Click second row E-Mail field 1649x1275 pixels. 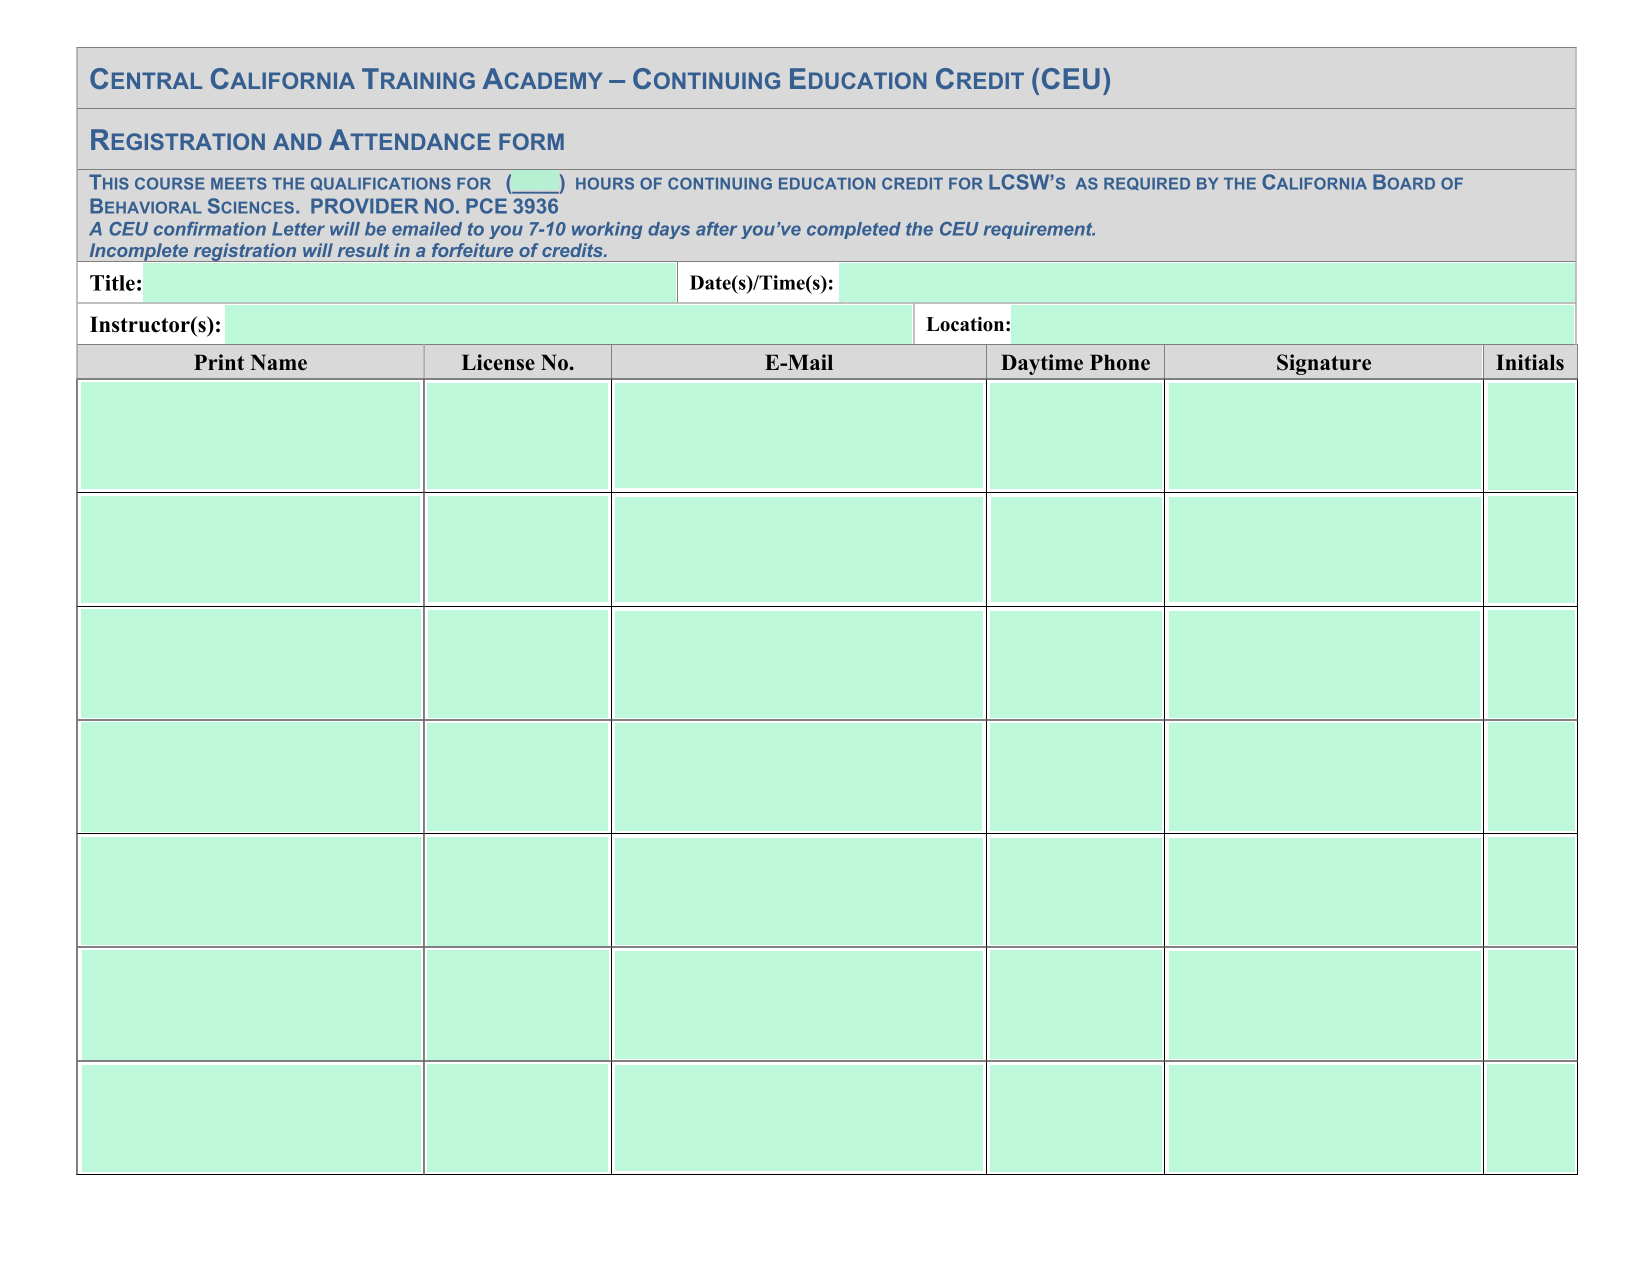[x=799, y=549]
